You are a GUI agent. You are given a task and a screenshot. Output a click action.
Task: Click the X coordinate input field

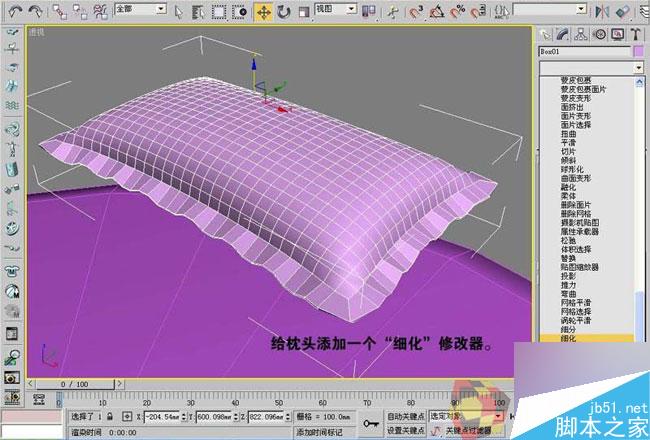pos(162,416)
